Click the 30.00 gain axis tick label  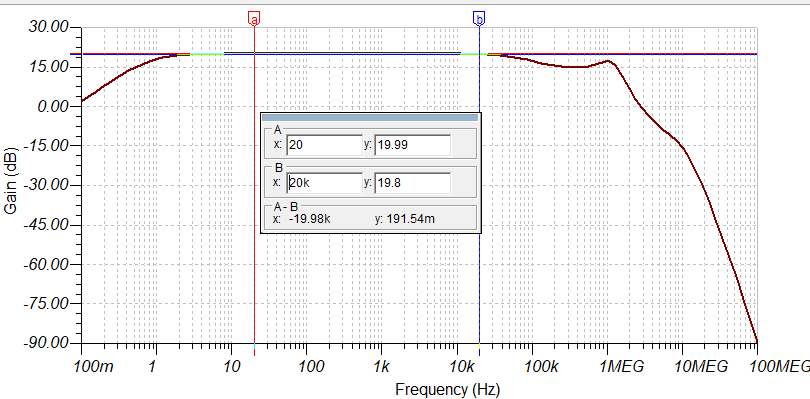[49, 27]
